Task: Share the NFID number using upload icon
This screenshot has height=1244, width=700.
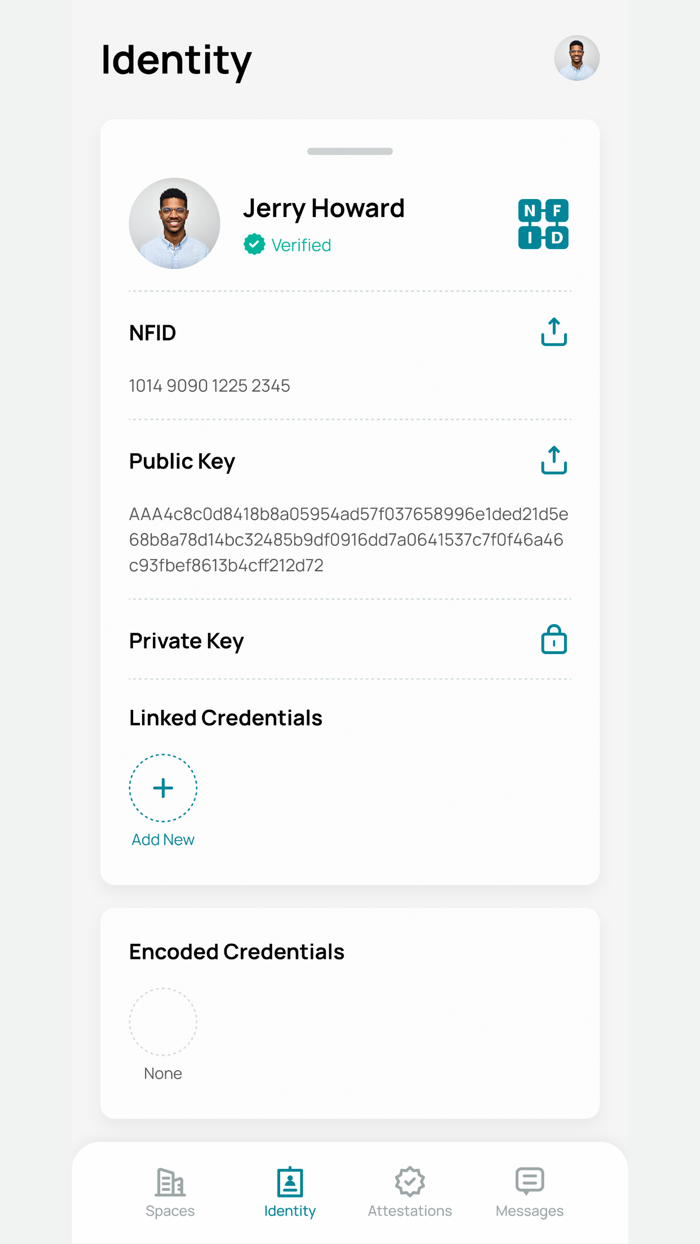Action: click(553, 331)
